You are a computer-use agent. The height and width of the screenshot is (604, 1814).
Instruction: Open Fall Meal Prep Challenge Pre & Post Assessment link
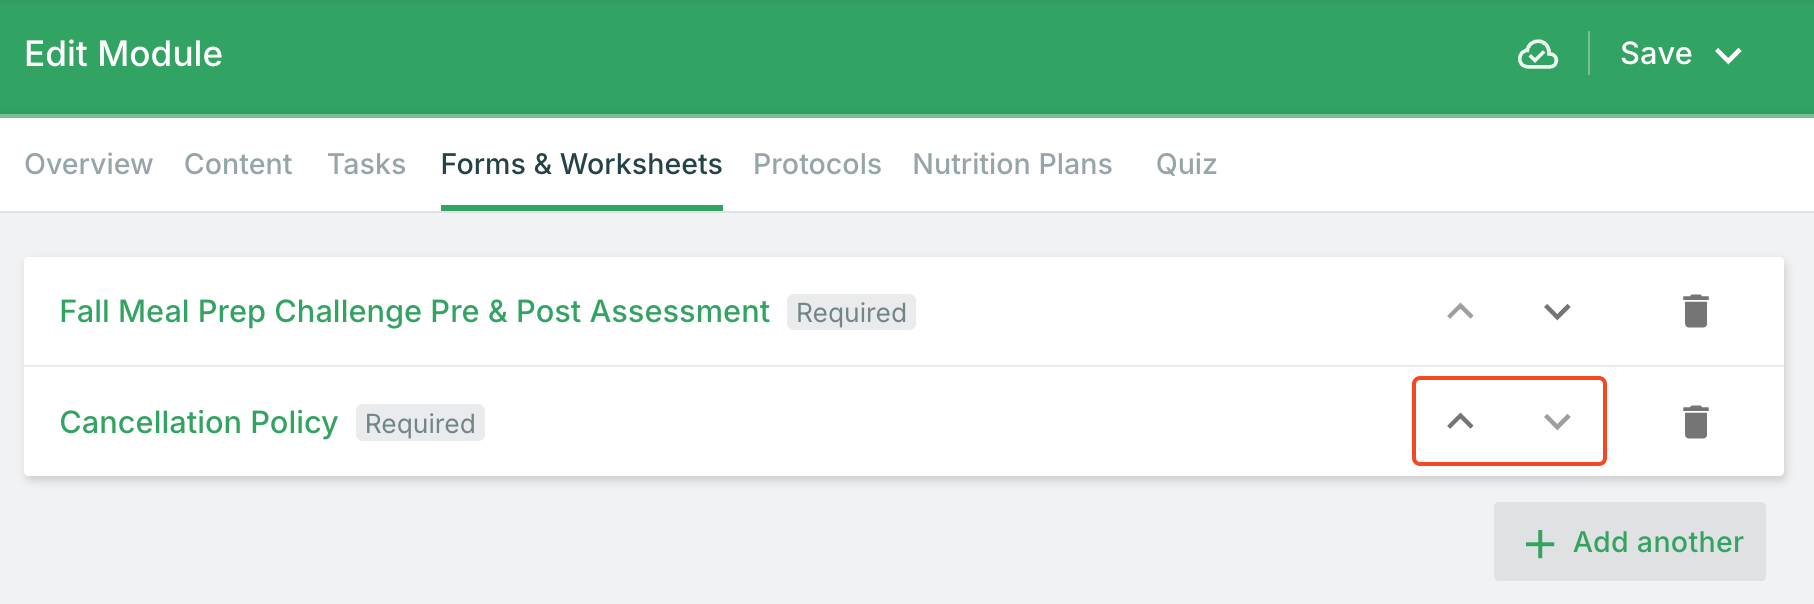click(414, 311)
